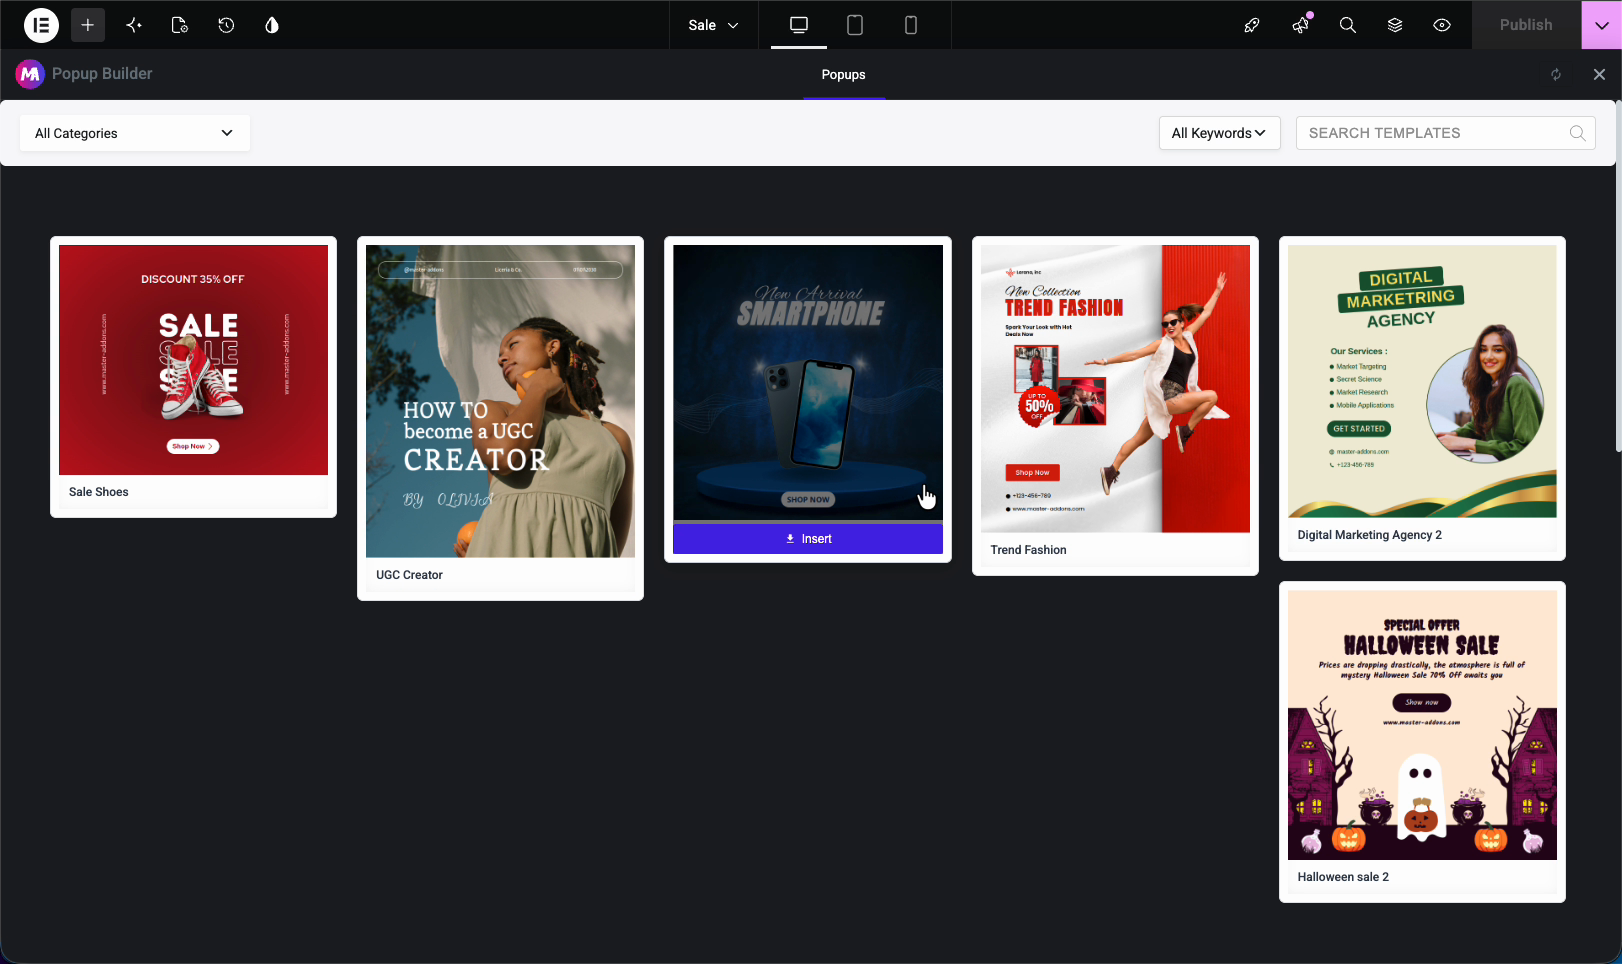1622x964 pixels.
Task: Open the page settings document icon
Action: coord(180,25)
